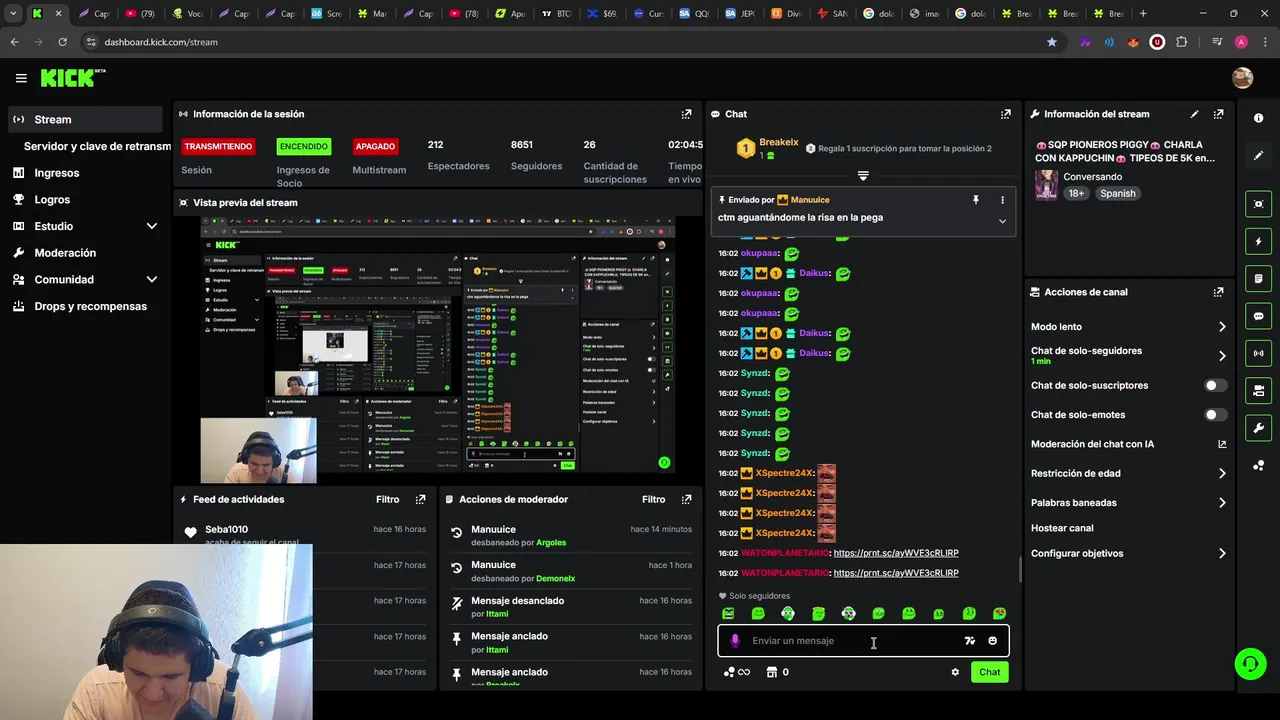Screen dimensions: 1280x720
Task: Open the hamburger menu beside the Kick logo
Action: 20,78
